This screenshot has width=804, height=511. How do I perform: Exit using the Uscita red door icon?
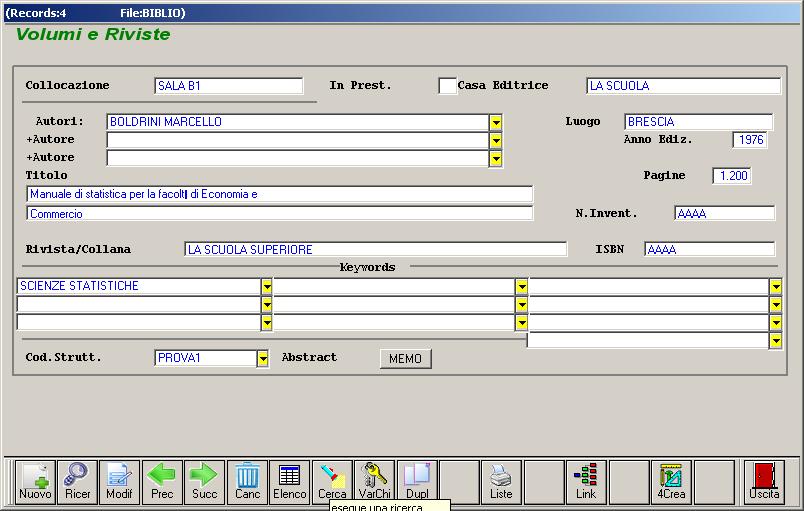(764, 482)
